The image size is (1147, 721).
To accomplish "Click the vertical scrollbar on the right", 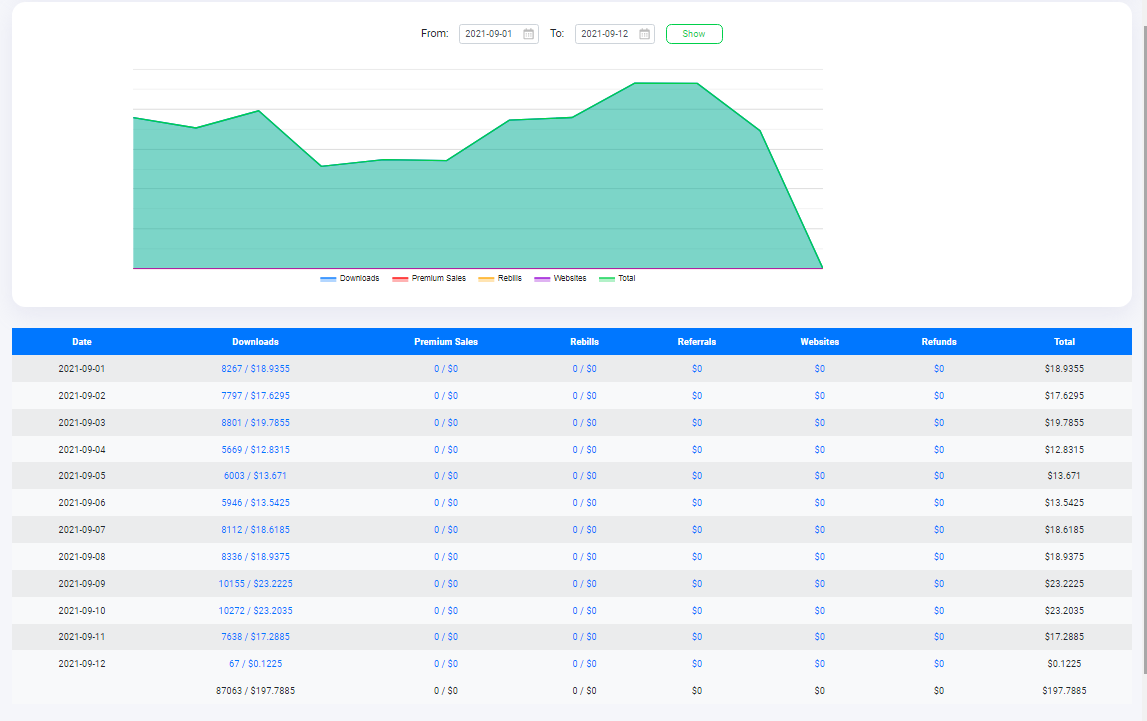I will click(1142, 200).
